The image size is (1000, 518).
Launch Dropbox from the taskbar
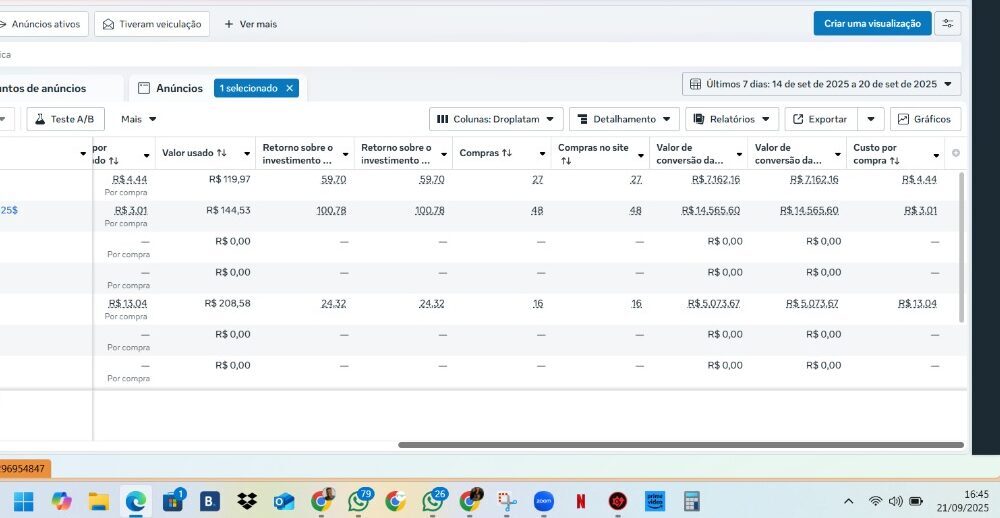click(247, 501)
